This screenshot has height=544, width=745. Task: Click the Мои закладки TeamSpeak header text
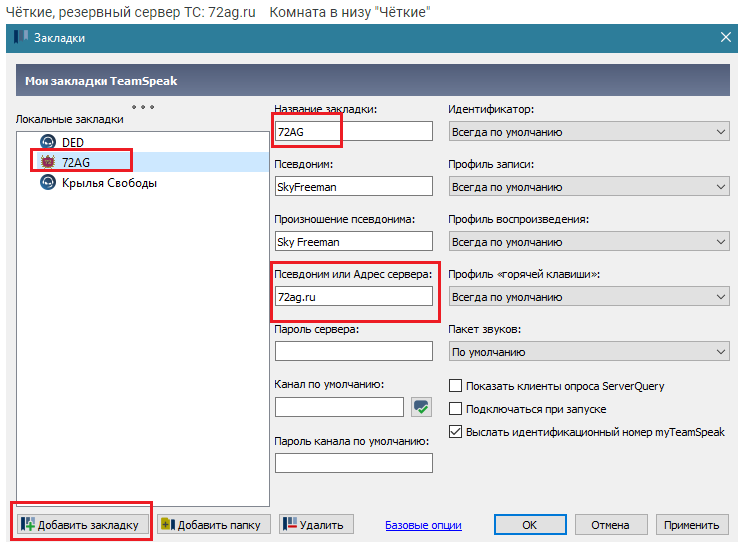point(101,81)
